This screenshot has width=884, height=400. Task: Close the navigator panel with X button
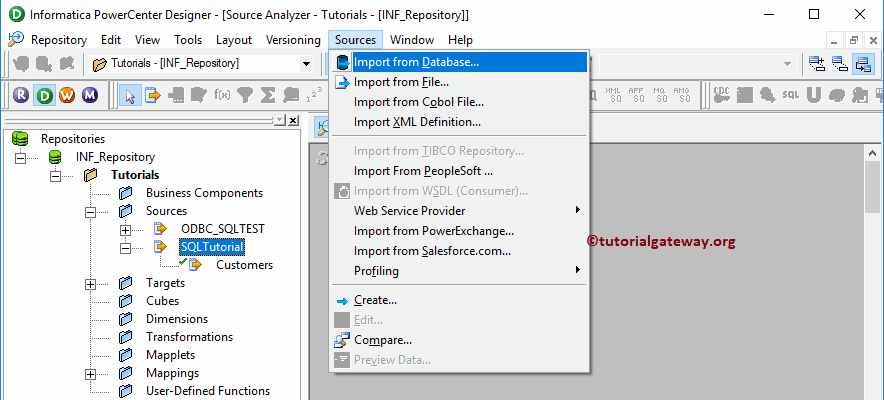(x=293, y=121)
